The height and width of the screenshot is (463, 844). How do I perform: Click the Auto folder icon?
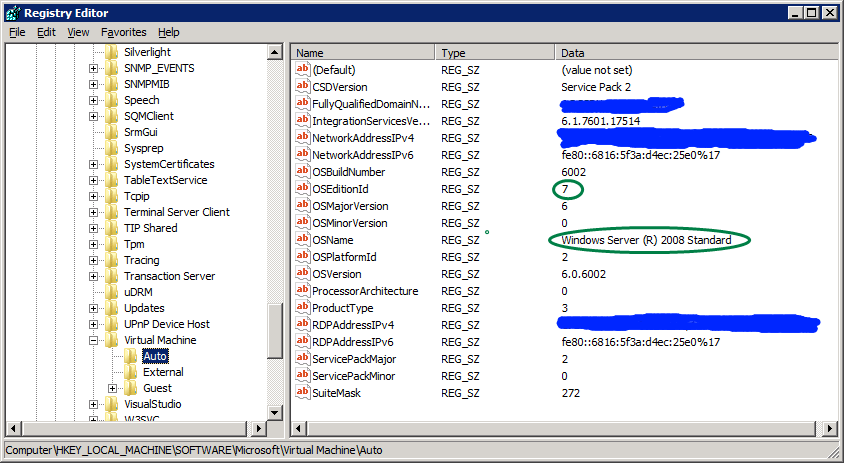click(130, 356)
